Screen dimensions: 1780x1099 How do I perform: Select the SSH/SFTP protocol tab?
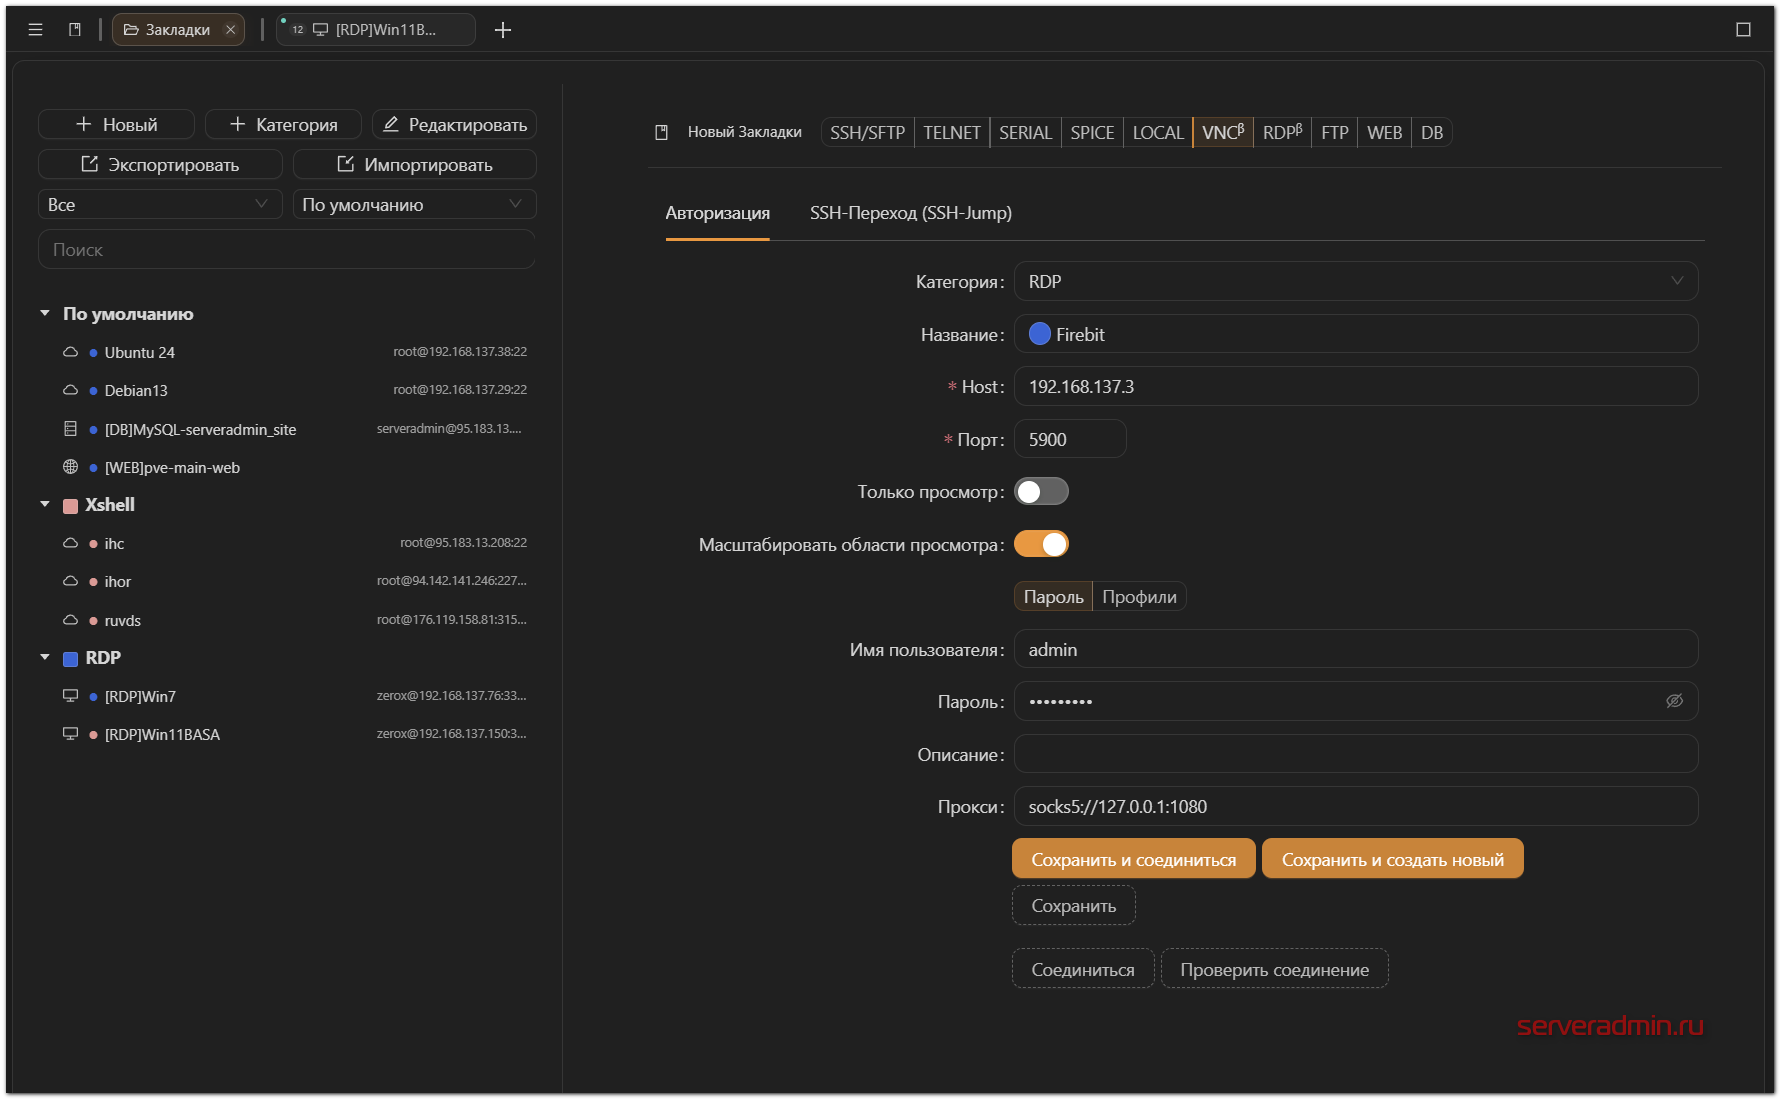[867, 133]
